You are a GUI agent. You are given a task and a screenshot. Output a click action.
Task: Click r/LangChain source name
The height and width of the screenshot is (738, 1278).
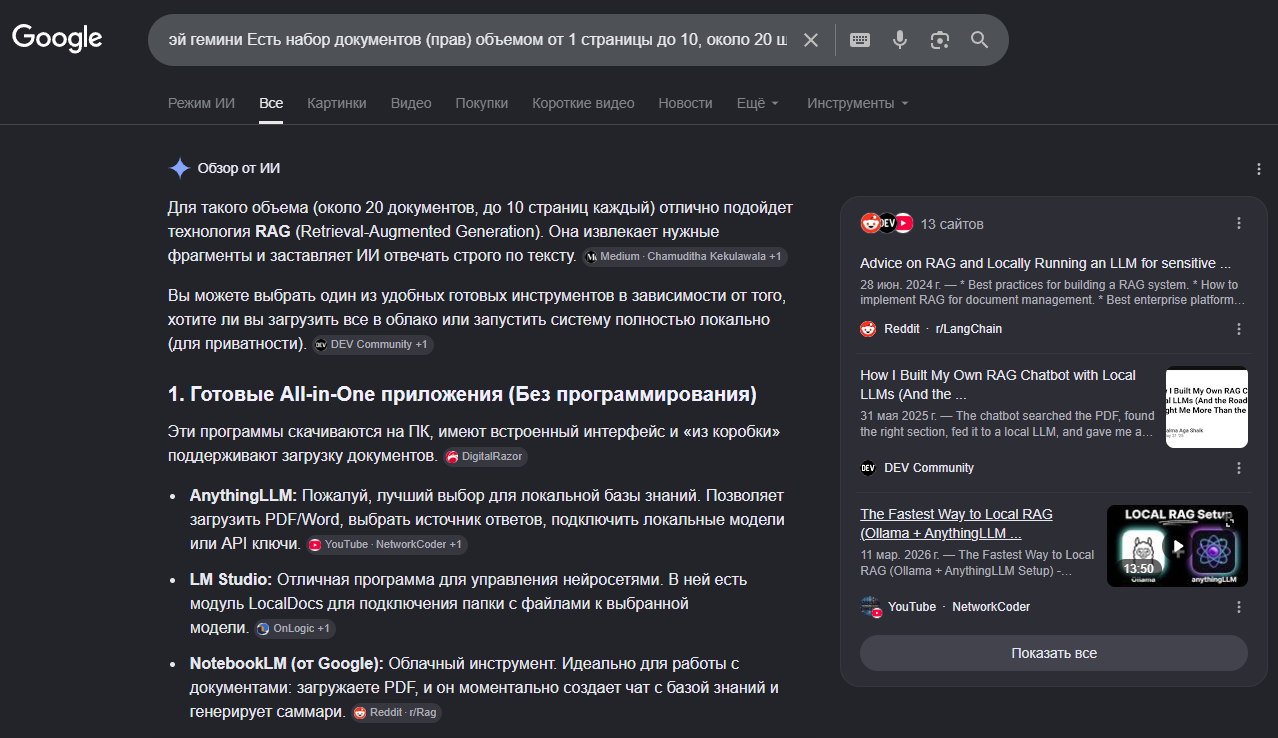[x=969, y=328]
